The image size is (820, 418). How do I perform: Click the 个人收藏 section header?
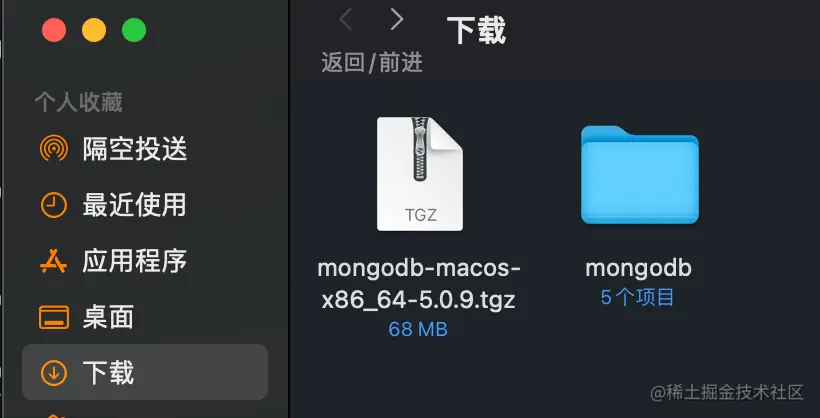(x=79, y=103)
